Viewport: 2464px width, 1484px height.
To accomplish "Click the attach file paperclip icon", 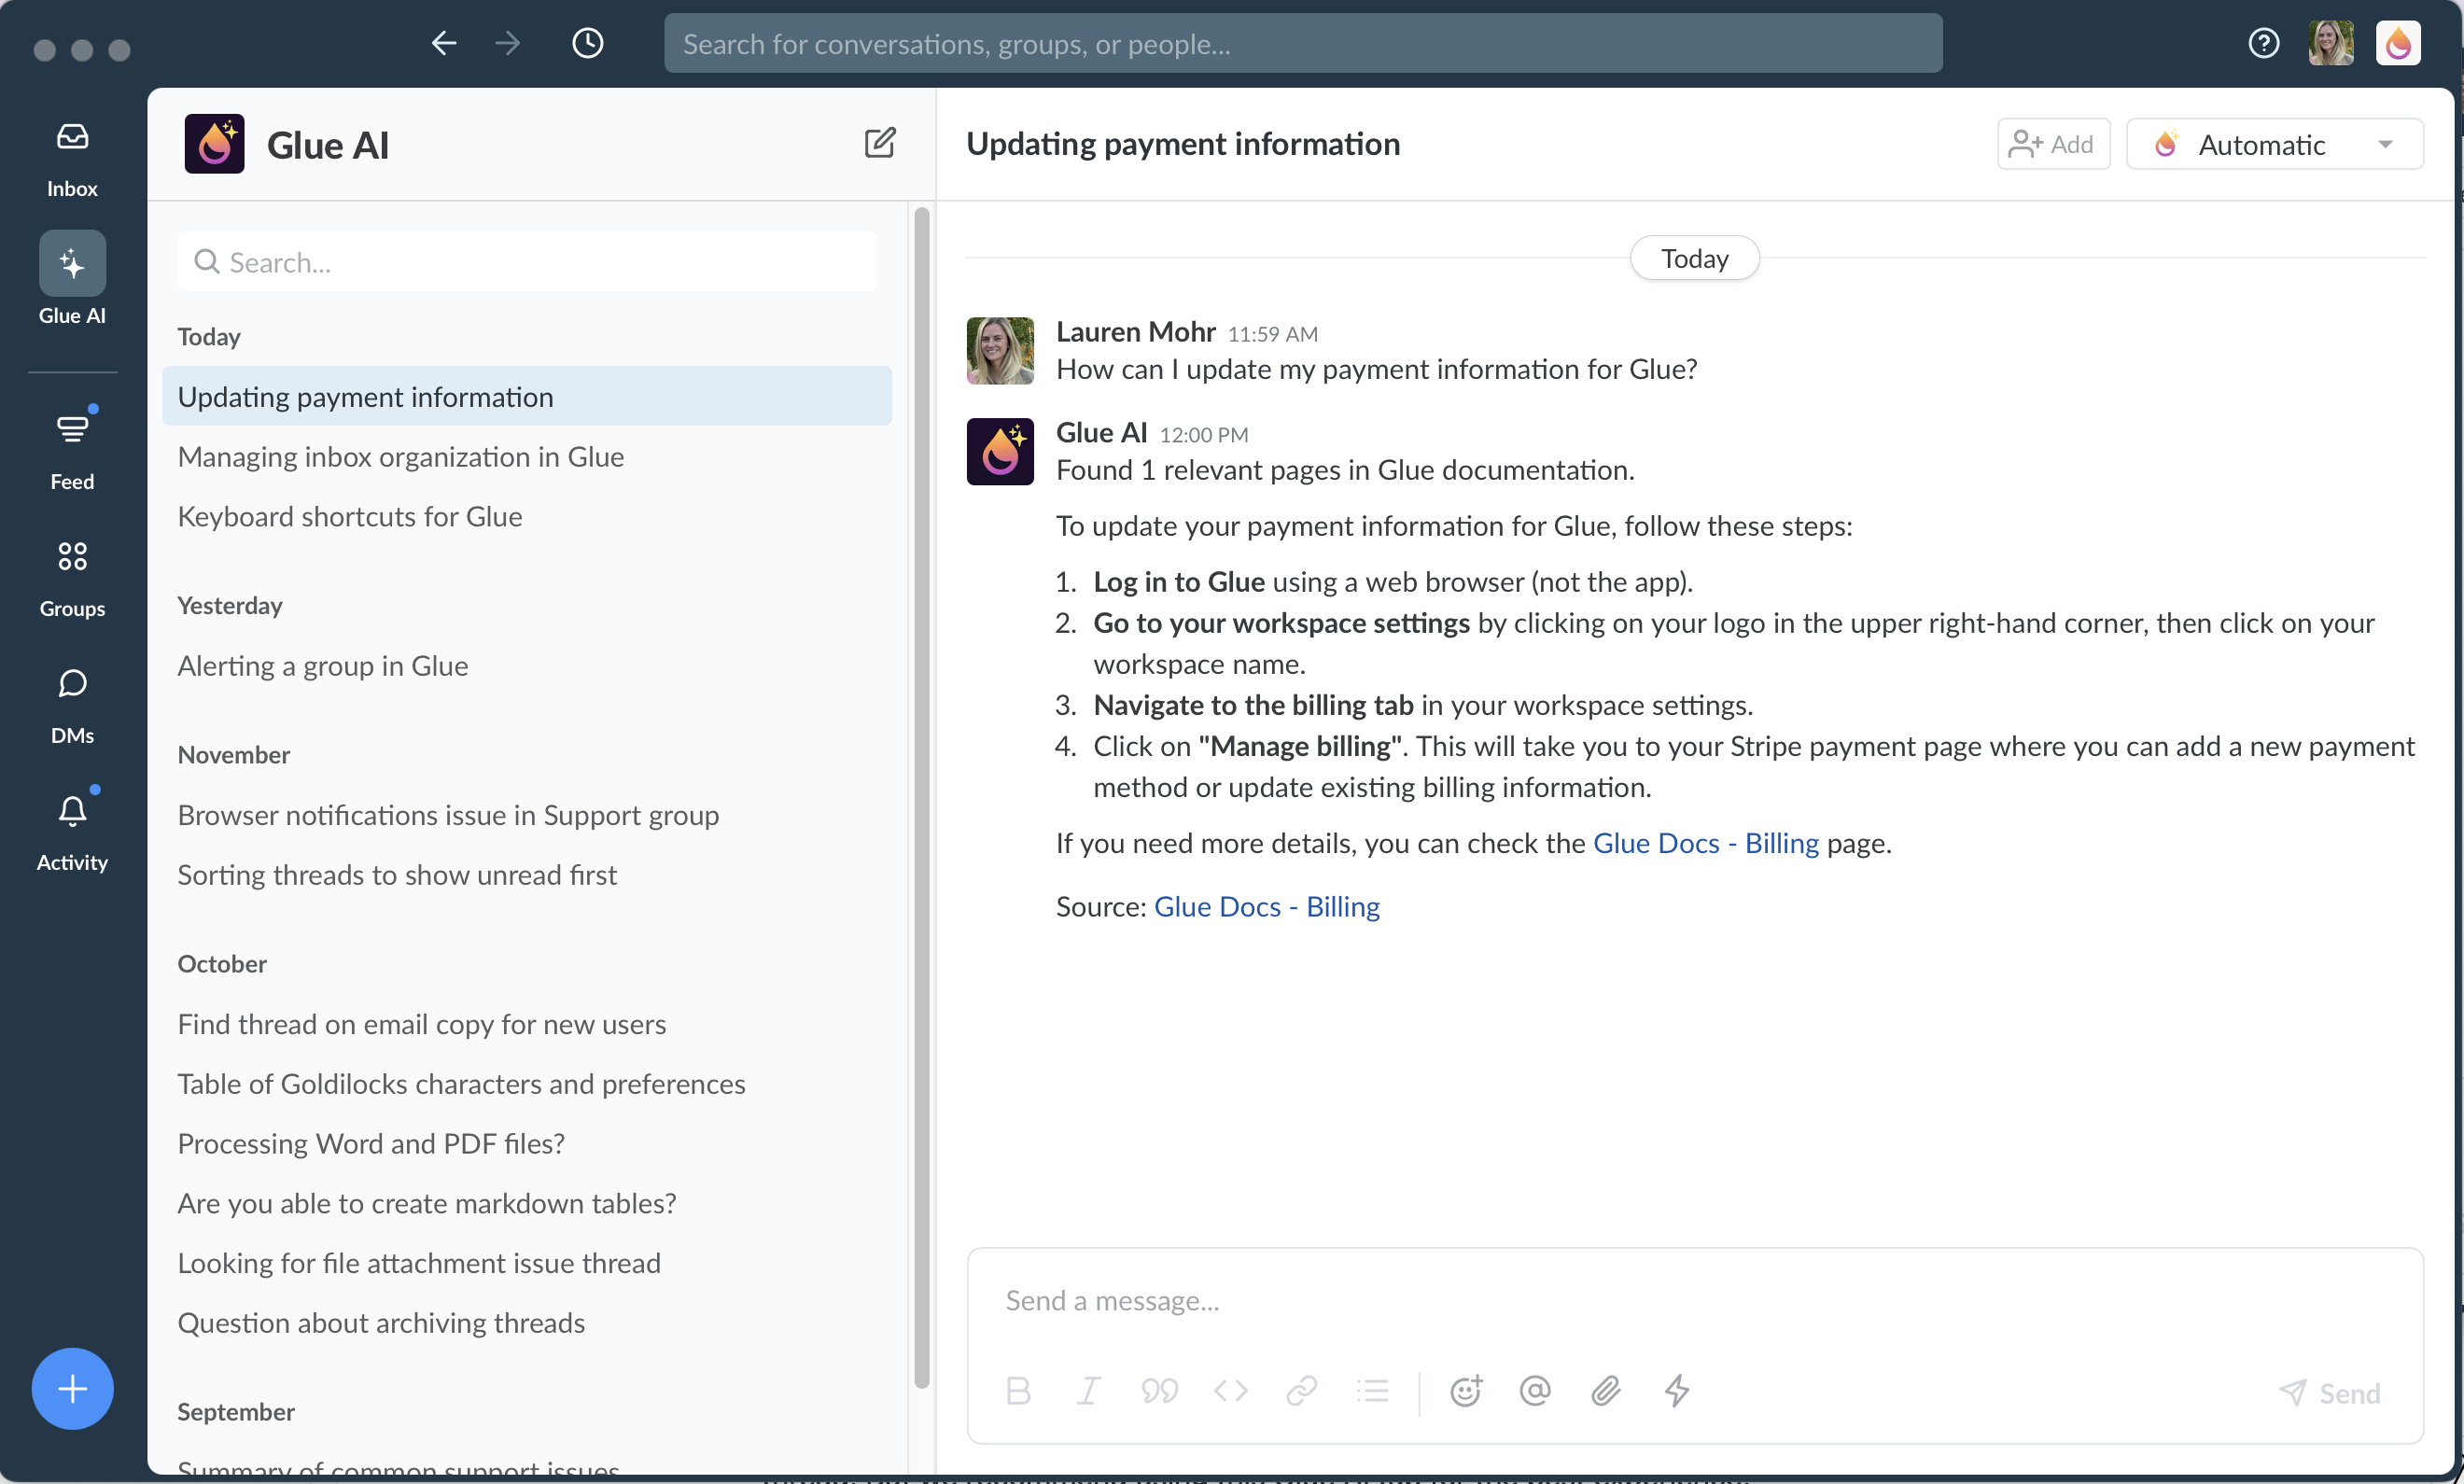I will coord(1606,1391).
